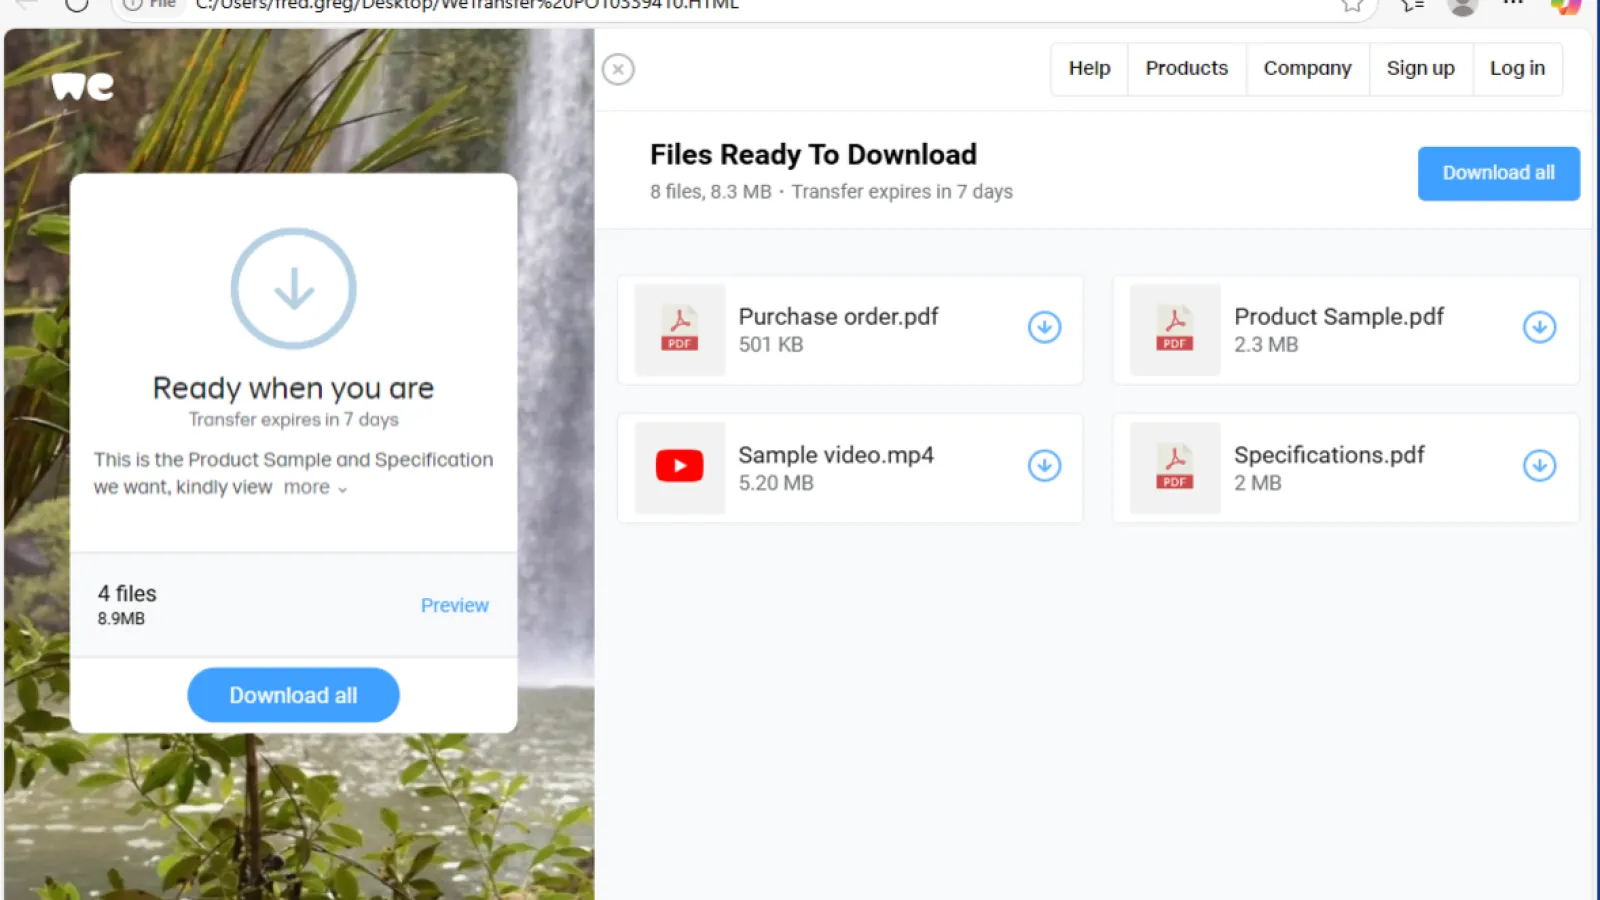Click the PDF icon for Purchase order.pdf
The image size is (1600, 900).
[680, 329]
